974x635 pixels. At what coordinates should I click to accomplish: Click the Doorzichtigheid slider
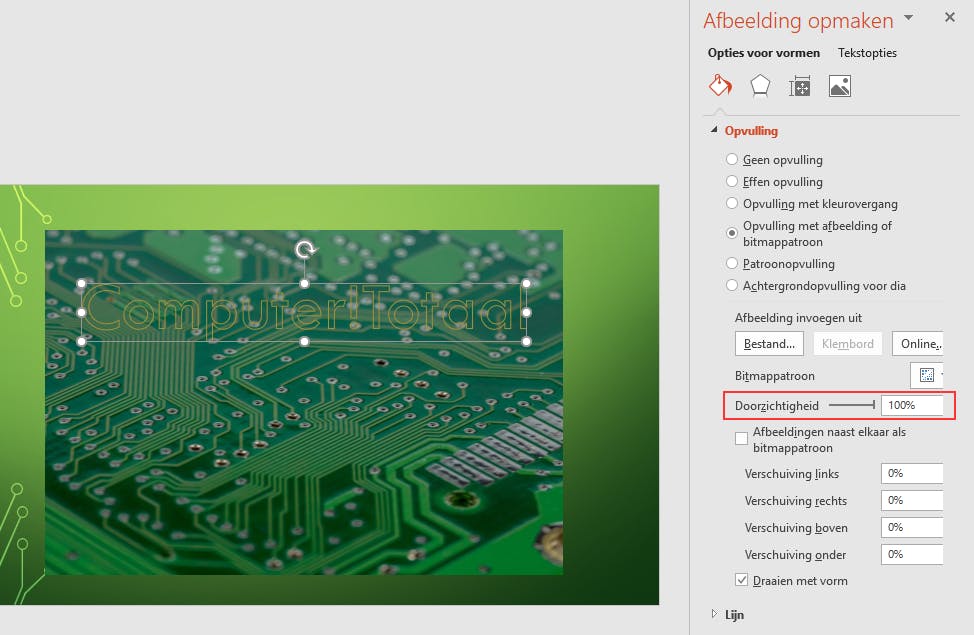click(x=852, y=405)
